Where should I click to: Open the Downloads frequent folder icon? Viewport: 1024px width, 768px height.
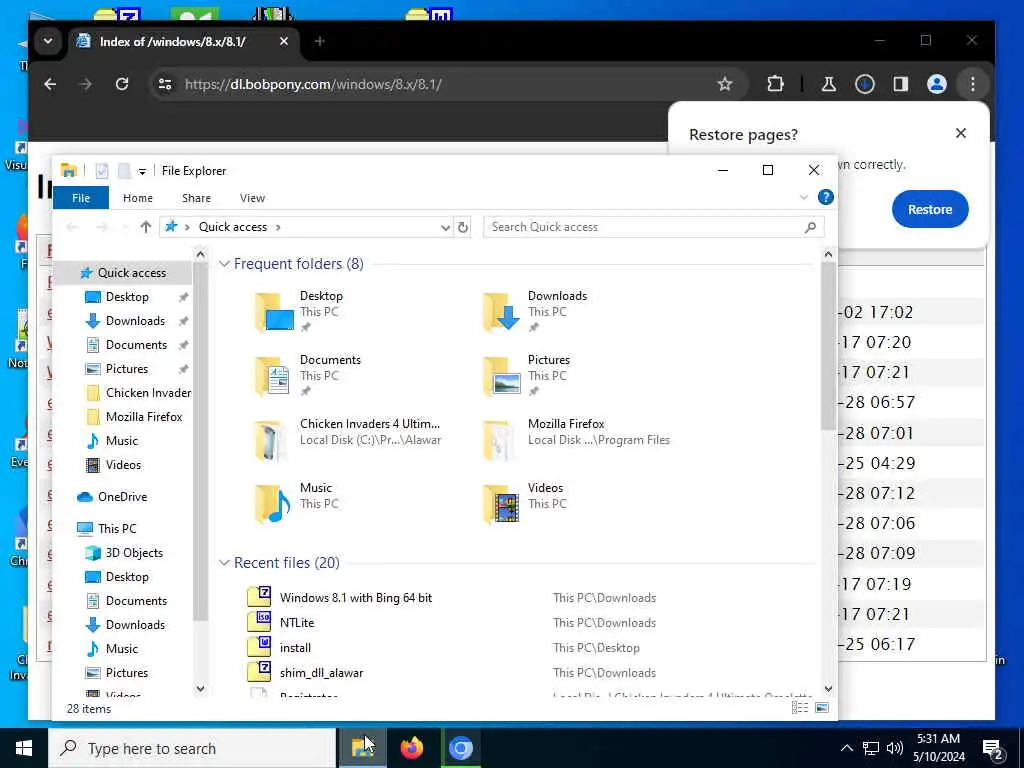point(502,312)
